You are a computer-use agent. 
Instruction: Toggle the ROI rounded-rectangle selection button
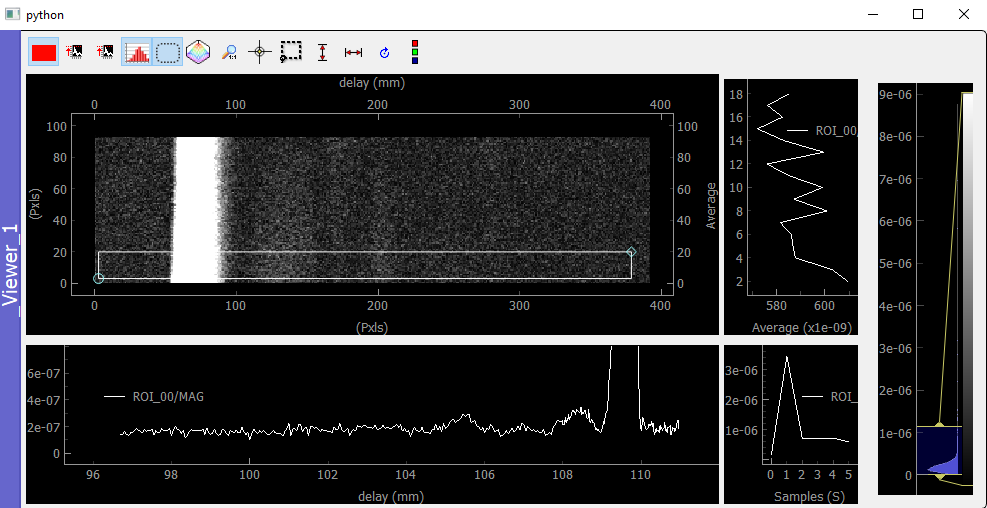tap(167, 52)
